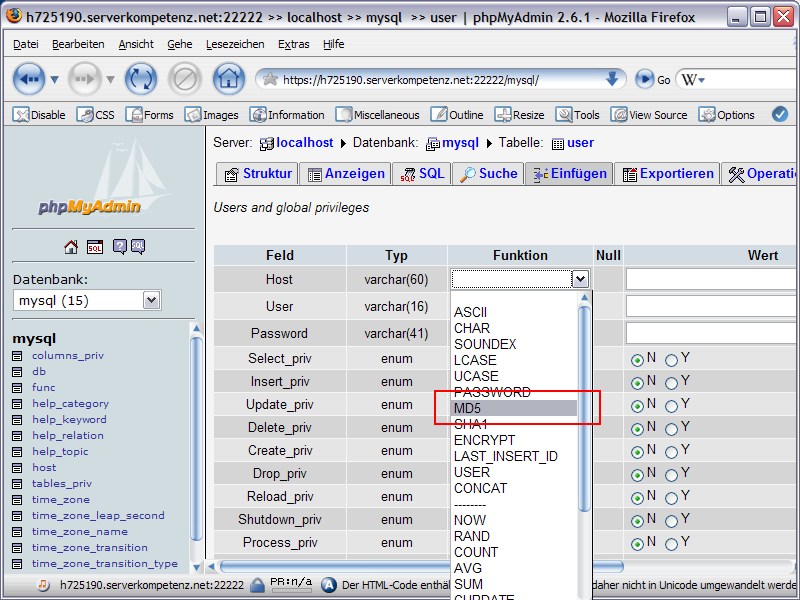
Task: Open the Datei menu
Action: pos(26,44)
